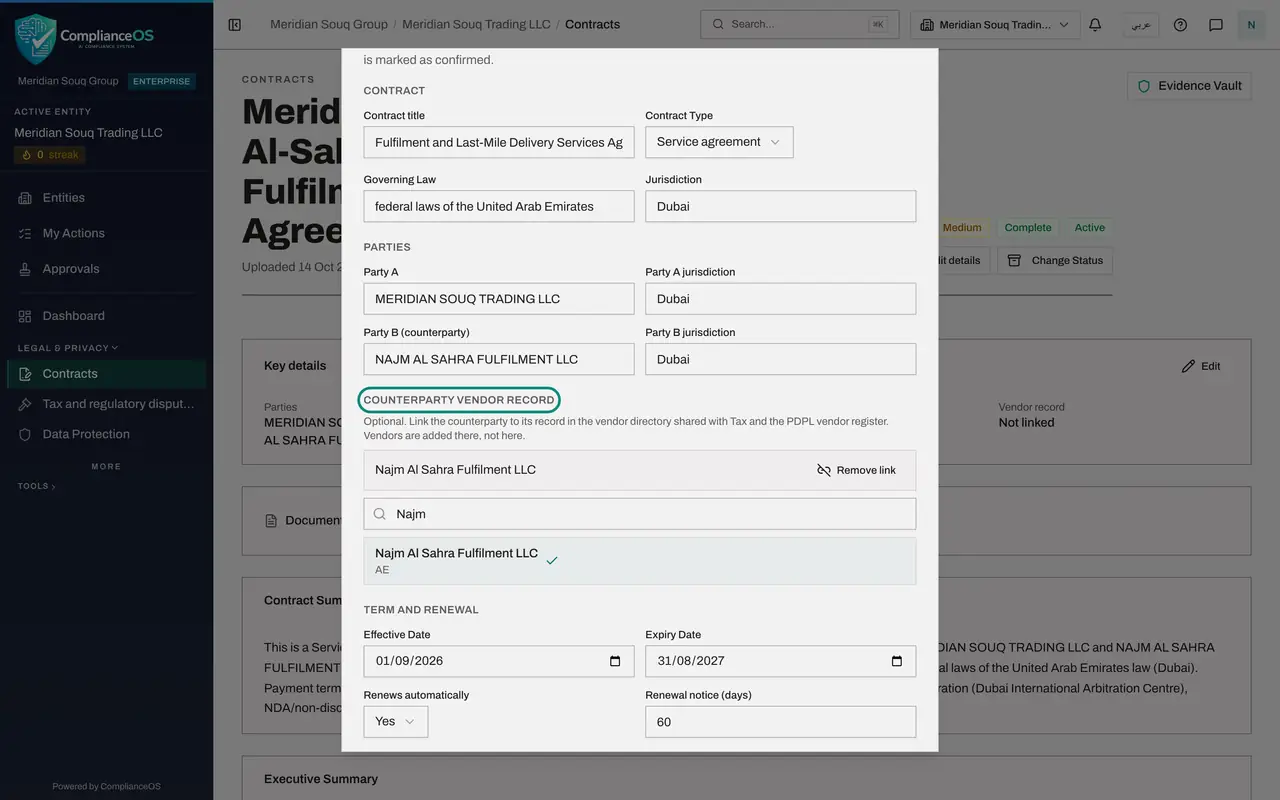Viewport: 1280px width, 800px height.
Task: Open the Evidence Vault
Action: tap(1190, 86)
